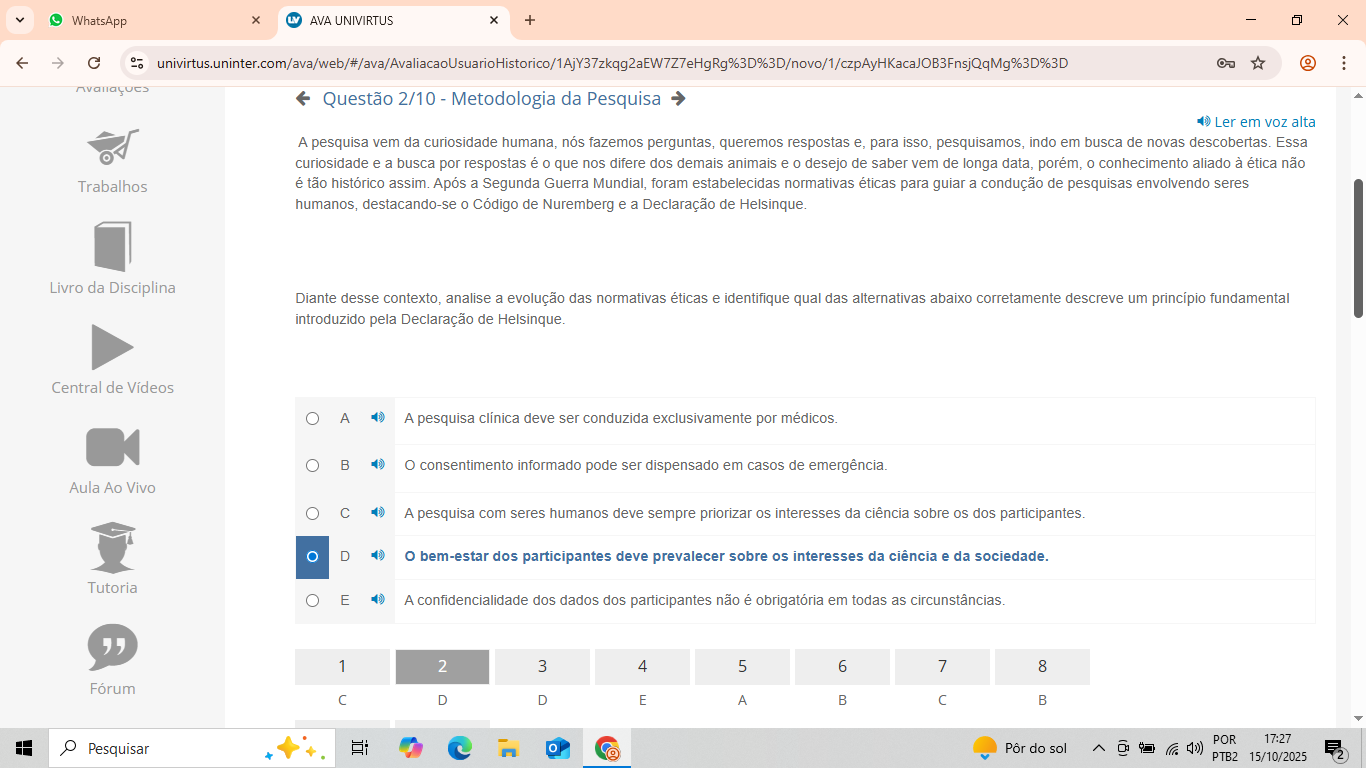1366x768 pixels.
Task: Click Ler em voz alta link
Action: (x=1256, y=122)
